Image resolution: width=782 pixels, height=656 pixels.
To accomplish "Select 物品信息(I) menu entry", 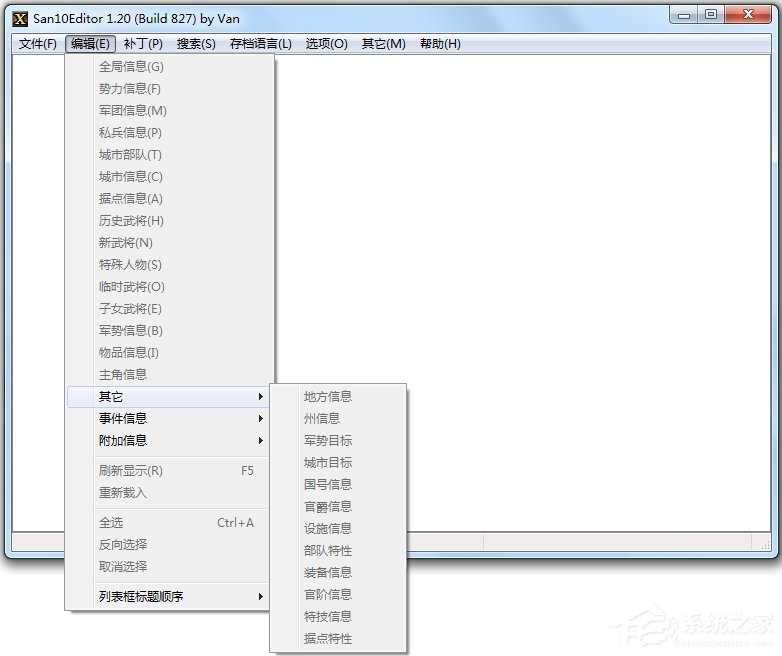I will click(x=170, y=352).
